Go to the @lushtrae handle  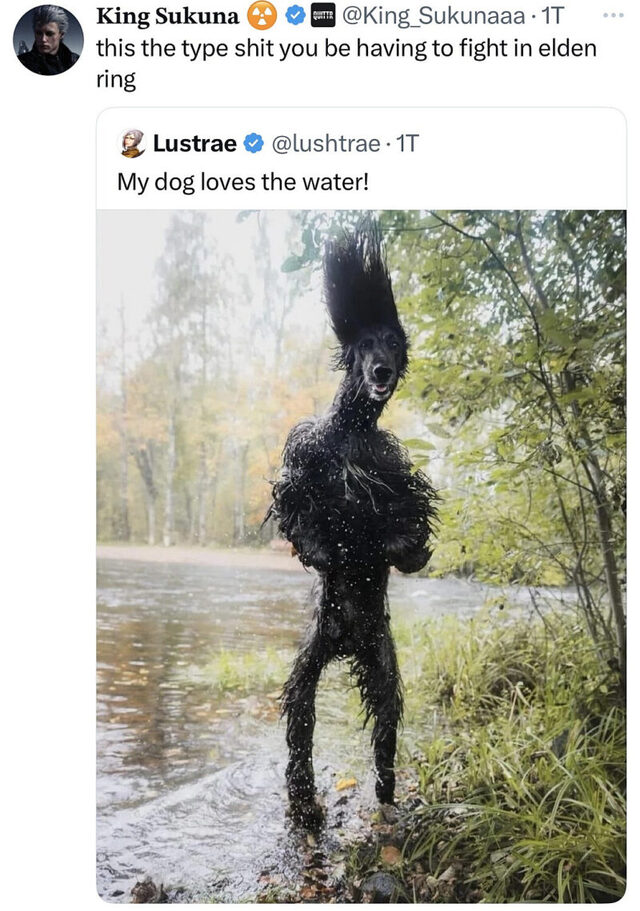325,144
